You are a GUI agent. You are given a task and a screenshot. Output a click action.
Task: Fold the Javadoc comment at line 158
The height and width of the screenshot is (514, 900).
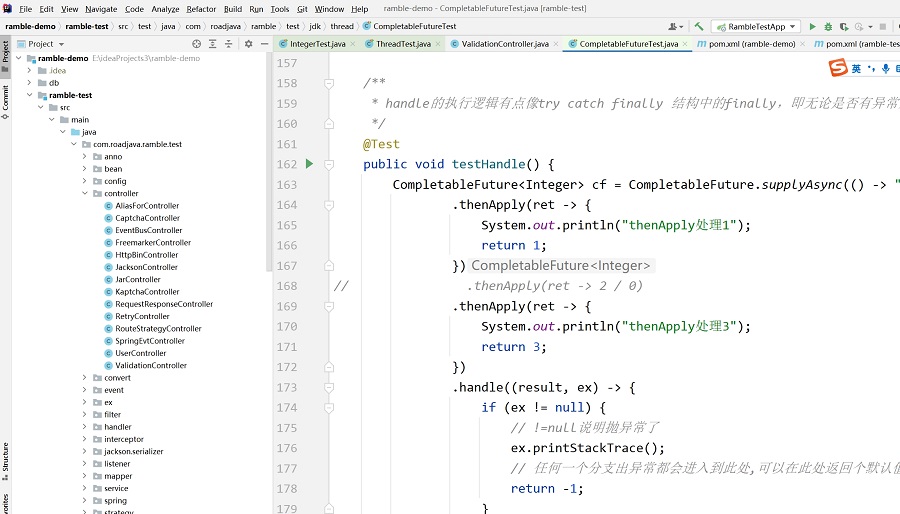(329, 83)
